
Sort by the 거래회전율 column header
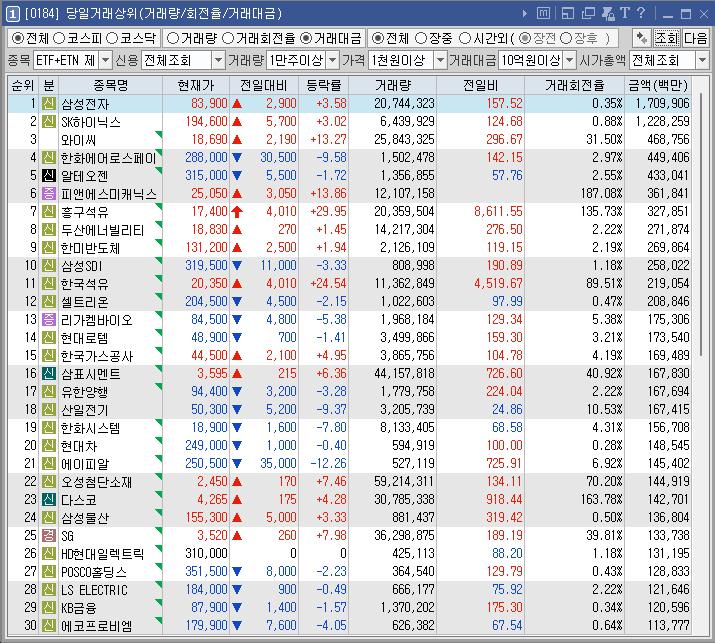coord(575,85)
